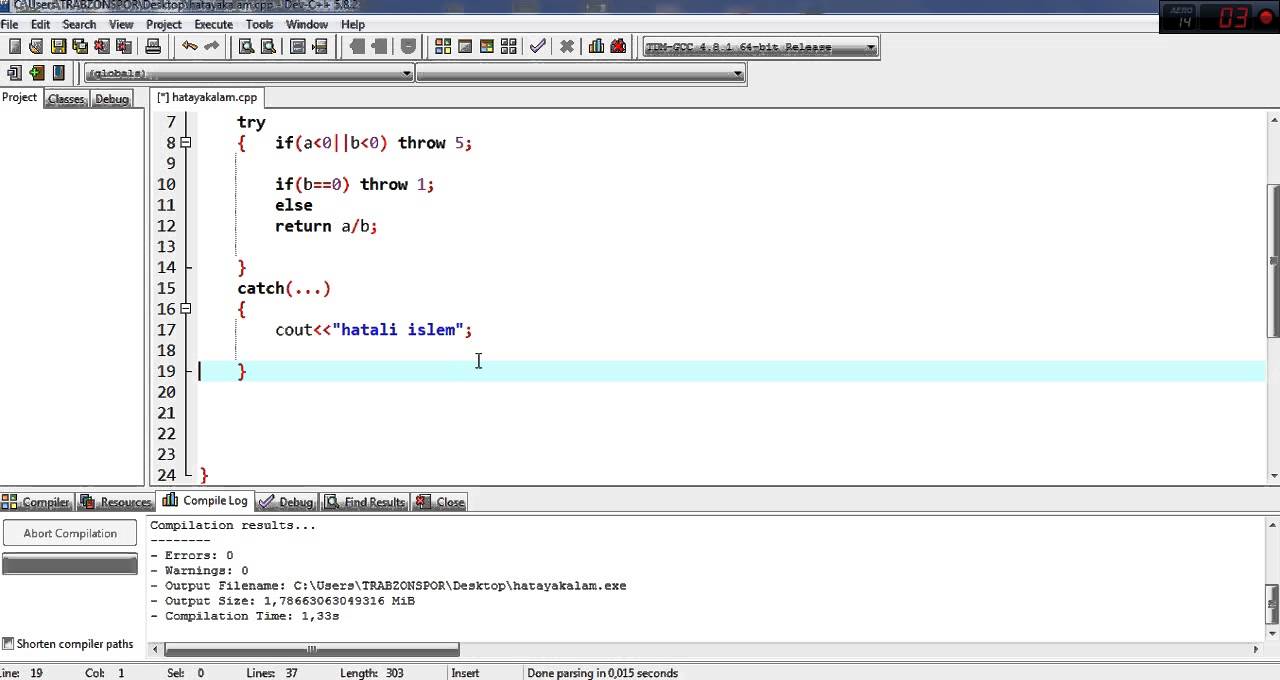1280x680 pixels.
Task: Click the Rebuild All toolbar icon
Action: point(508,46)
